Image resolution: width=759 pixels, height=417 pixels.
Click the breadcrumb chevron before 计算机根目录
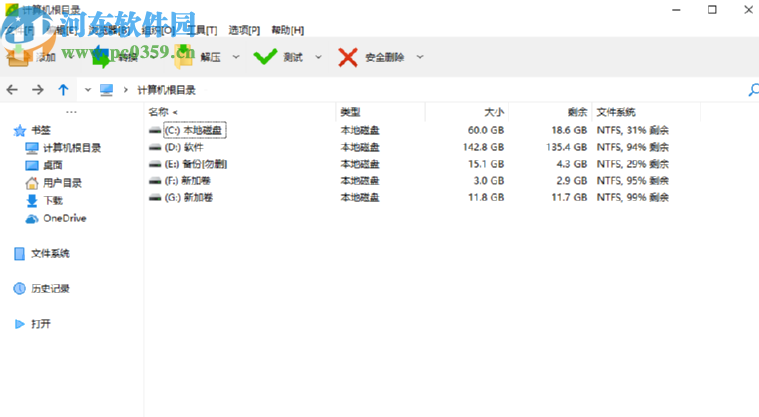pyautogui.click(x=125, y=90)
